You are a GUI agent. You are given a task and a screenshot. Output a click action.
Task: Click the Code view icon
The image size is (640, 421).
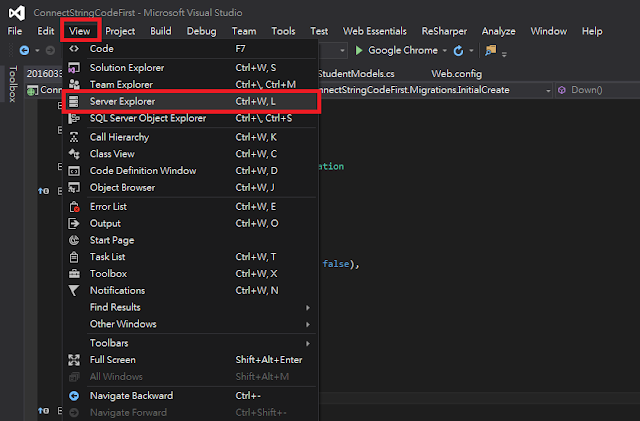click(x=74, y=49)
